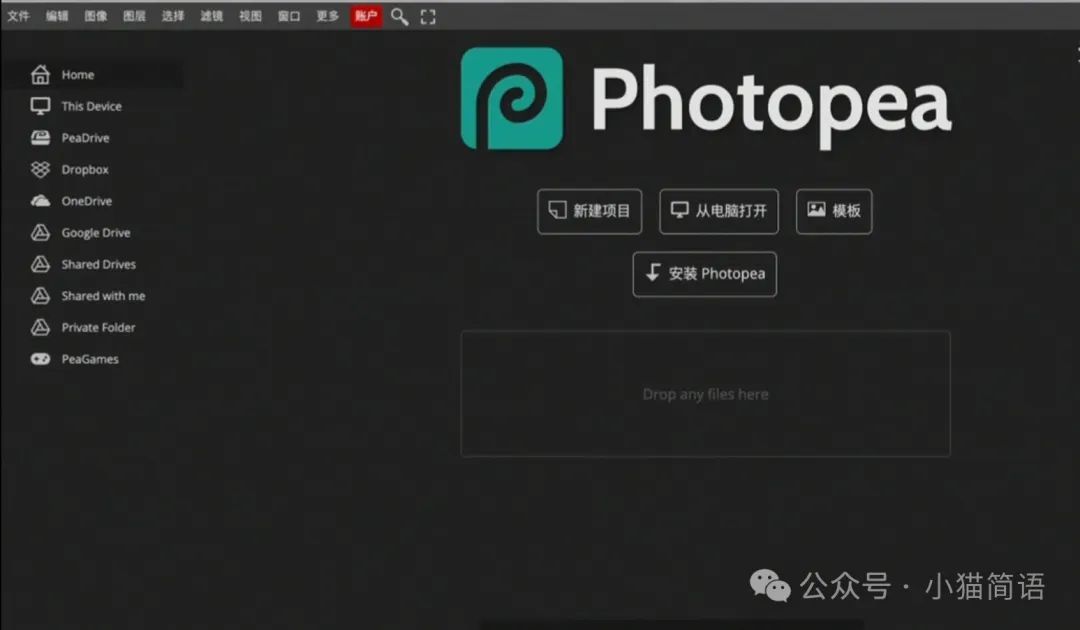Viewport: 1080px width, 630px height.
Task: Open the 编辑 menu
Action: coord(57,16)
